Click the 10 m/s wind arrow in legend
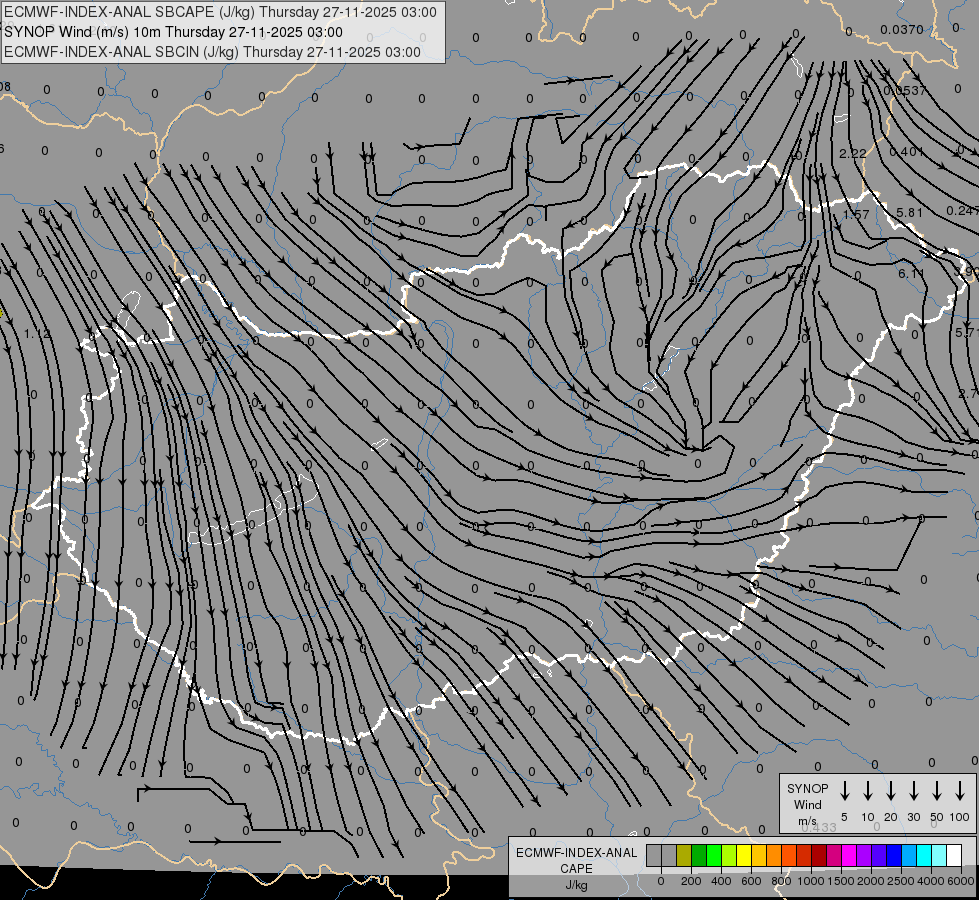 (867, 791)
